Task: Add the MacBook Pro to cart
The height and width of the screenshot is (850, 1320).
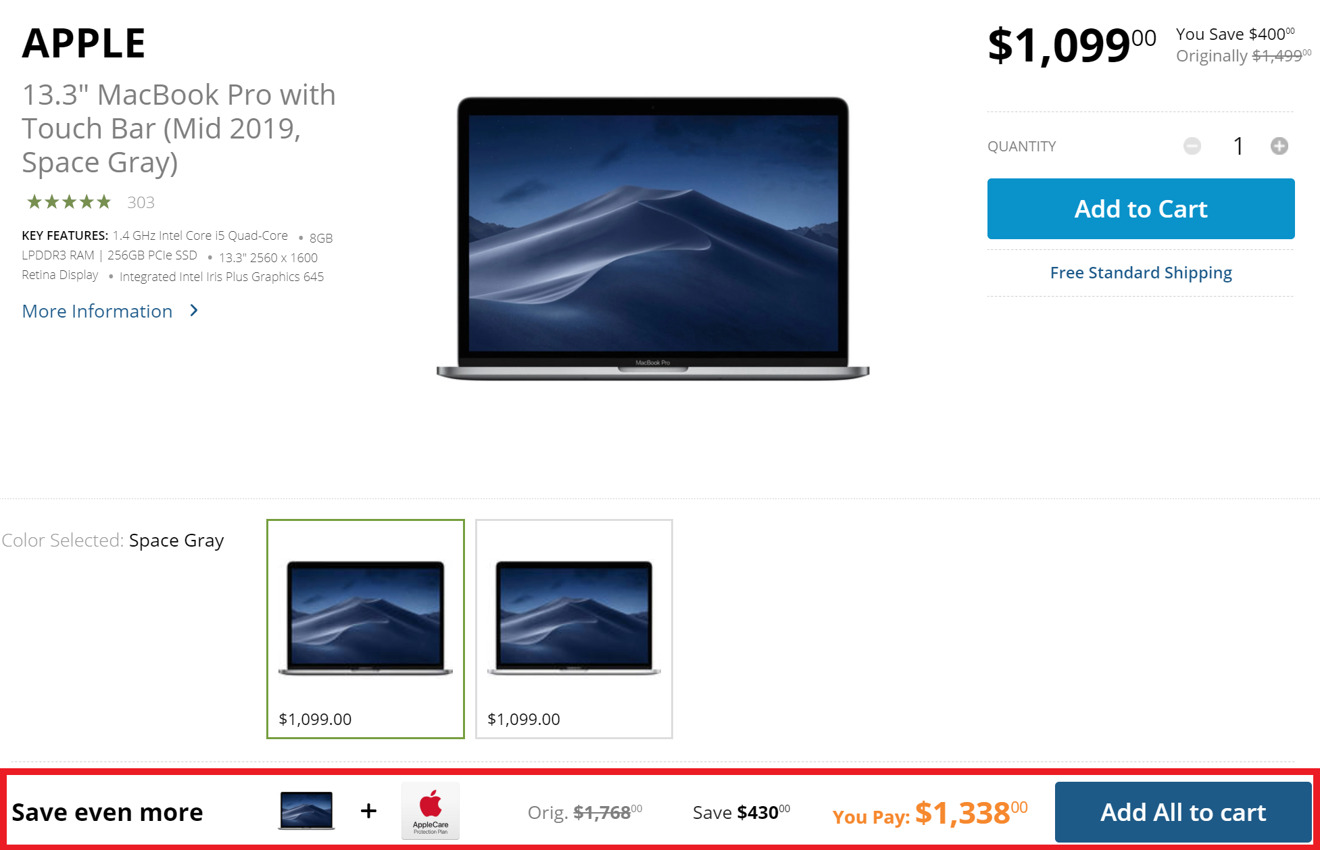Action: pyautogui.click(x=1141, y=209)
